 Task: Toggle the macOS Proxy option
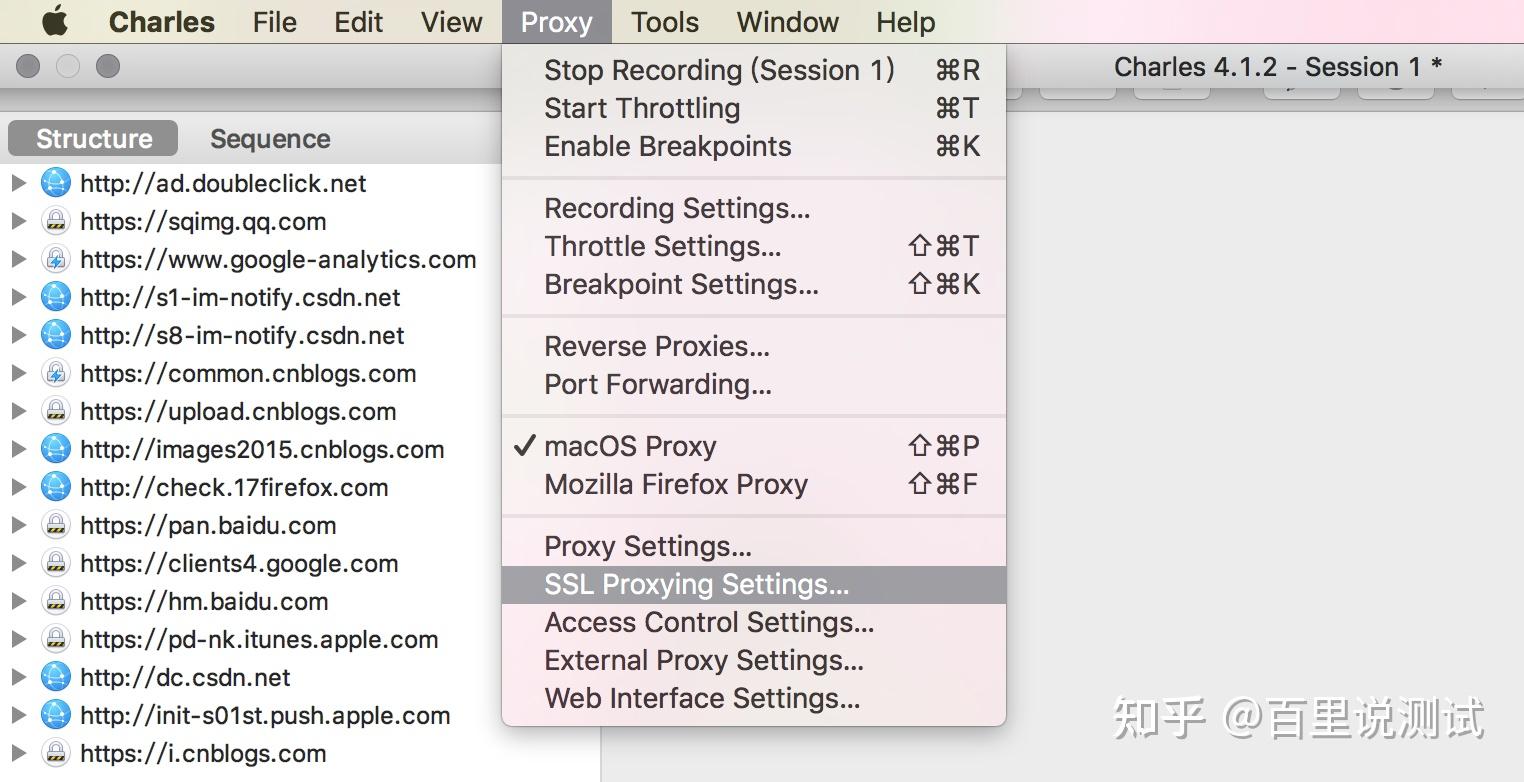click(753, 446)
